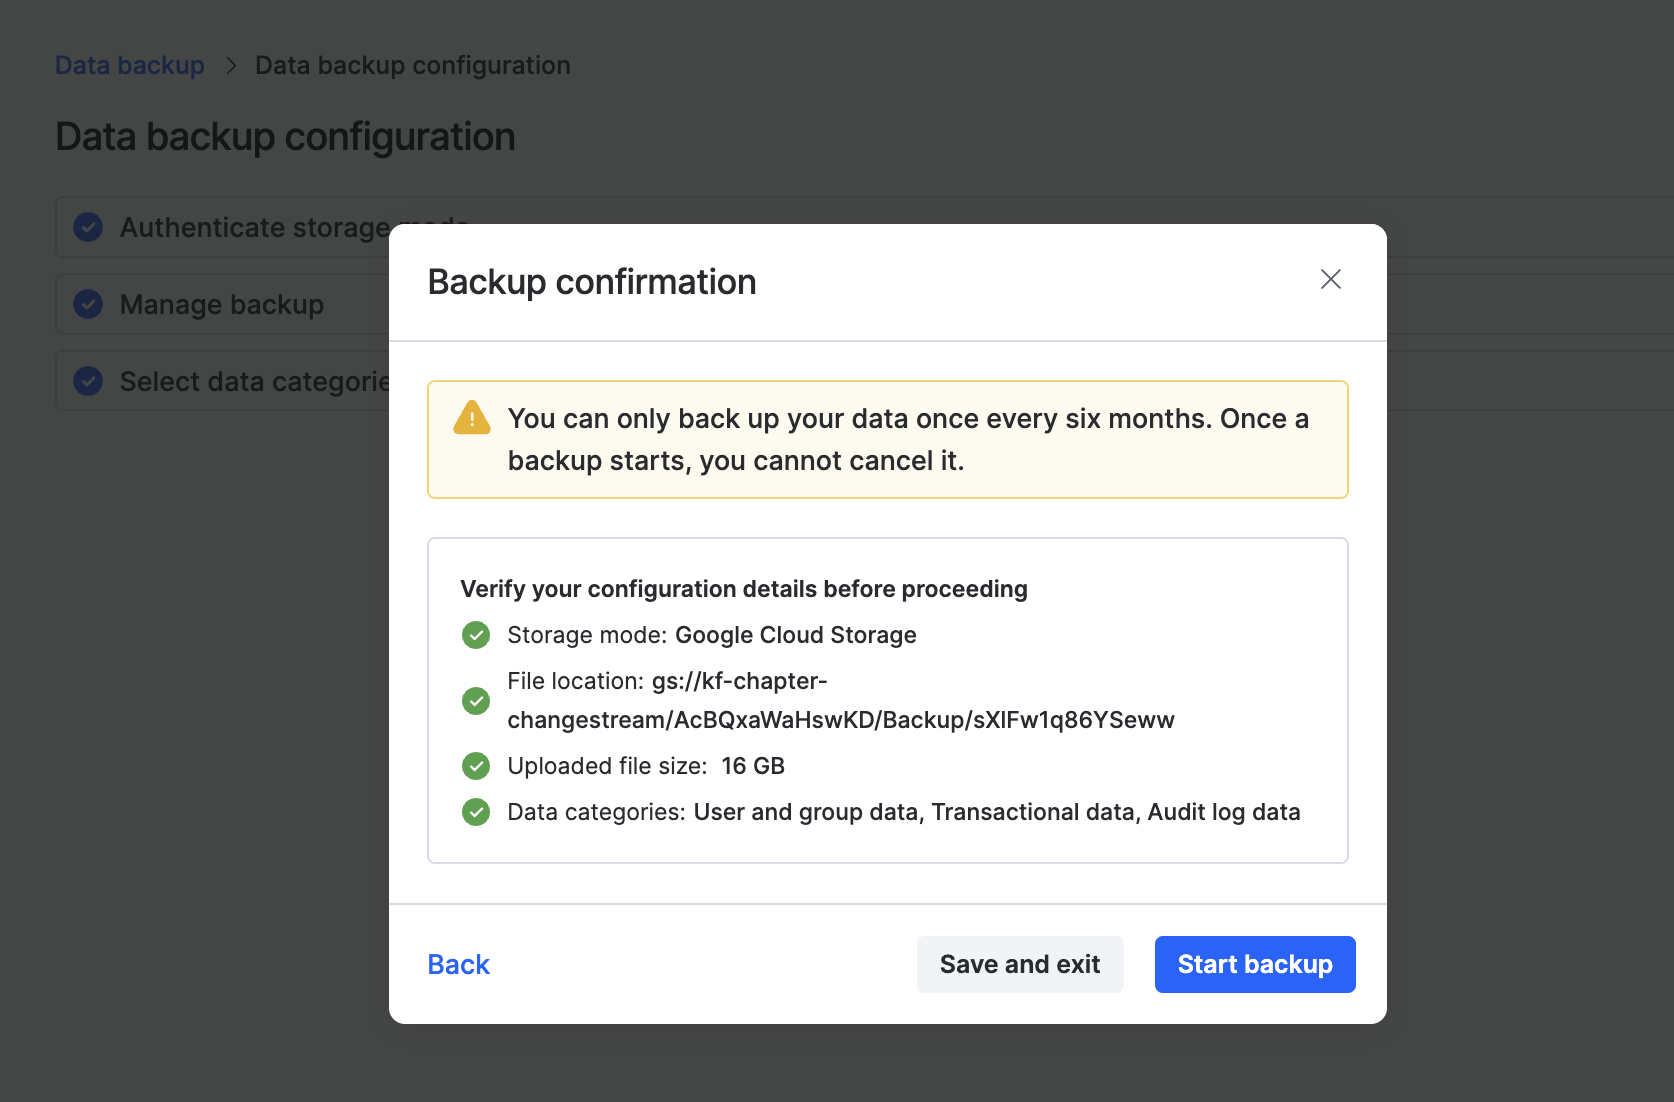Image resolution: width=1674 pixels, height=1102 pixels.
Task: Click the Data backup configuration page heading
Action: [x=286, y=137]
